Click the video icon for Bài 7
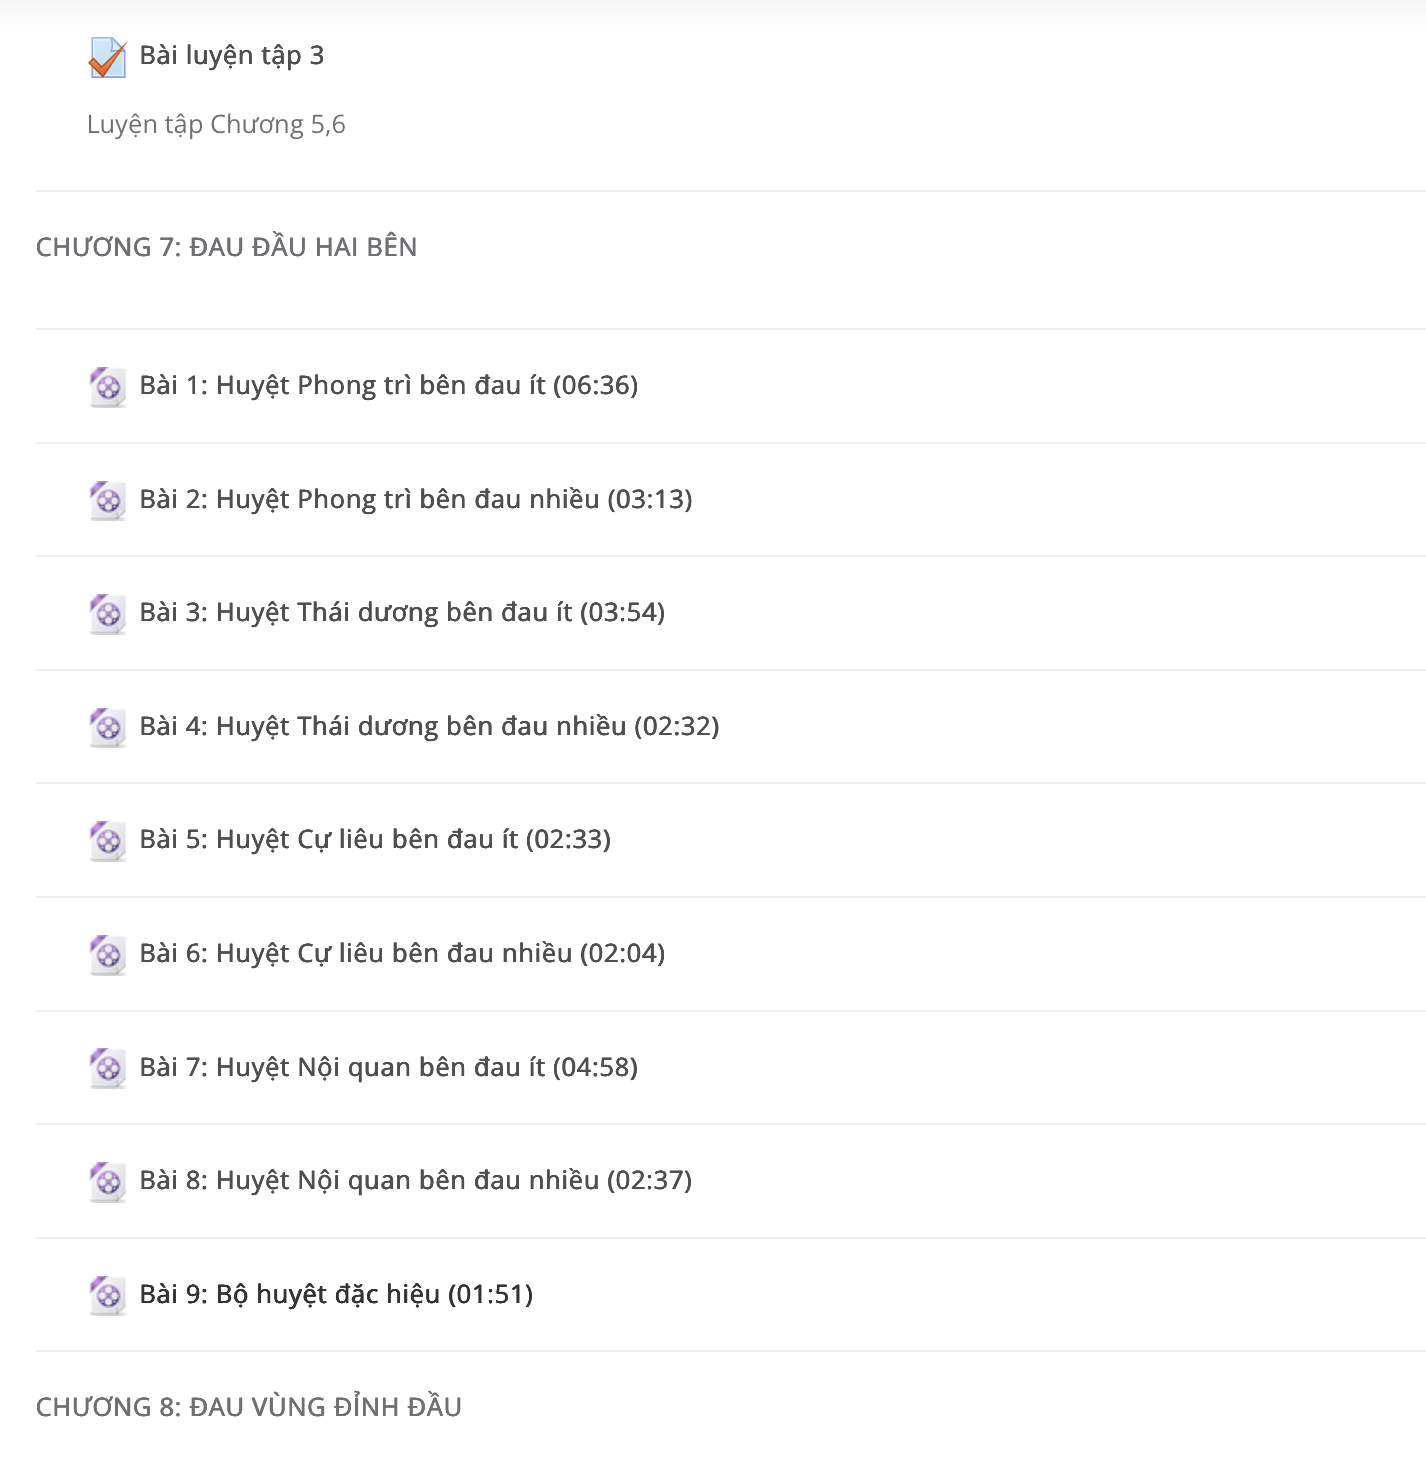This screenshot has width=1426, height=1466. tap(107, 1068)
